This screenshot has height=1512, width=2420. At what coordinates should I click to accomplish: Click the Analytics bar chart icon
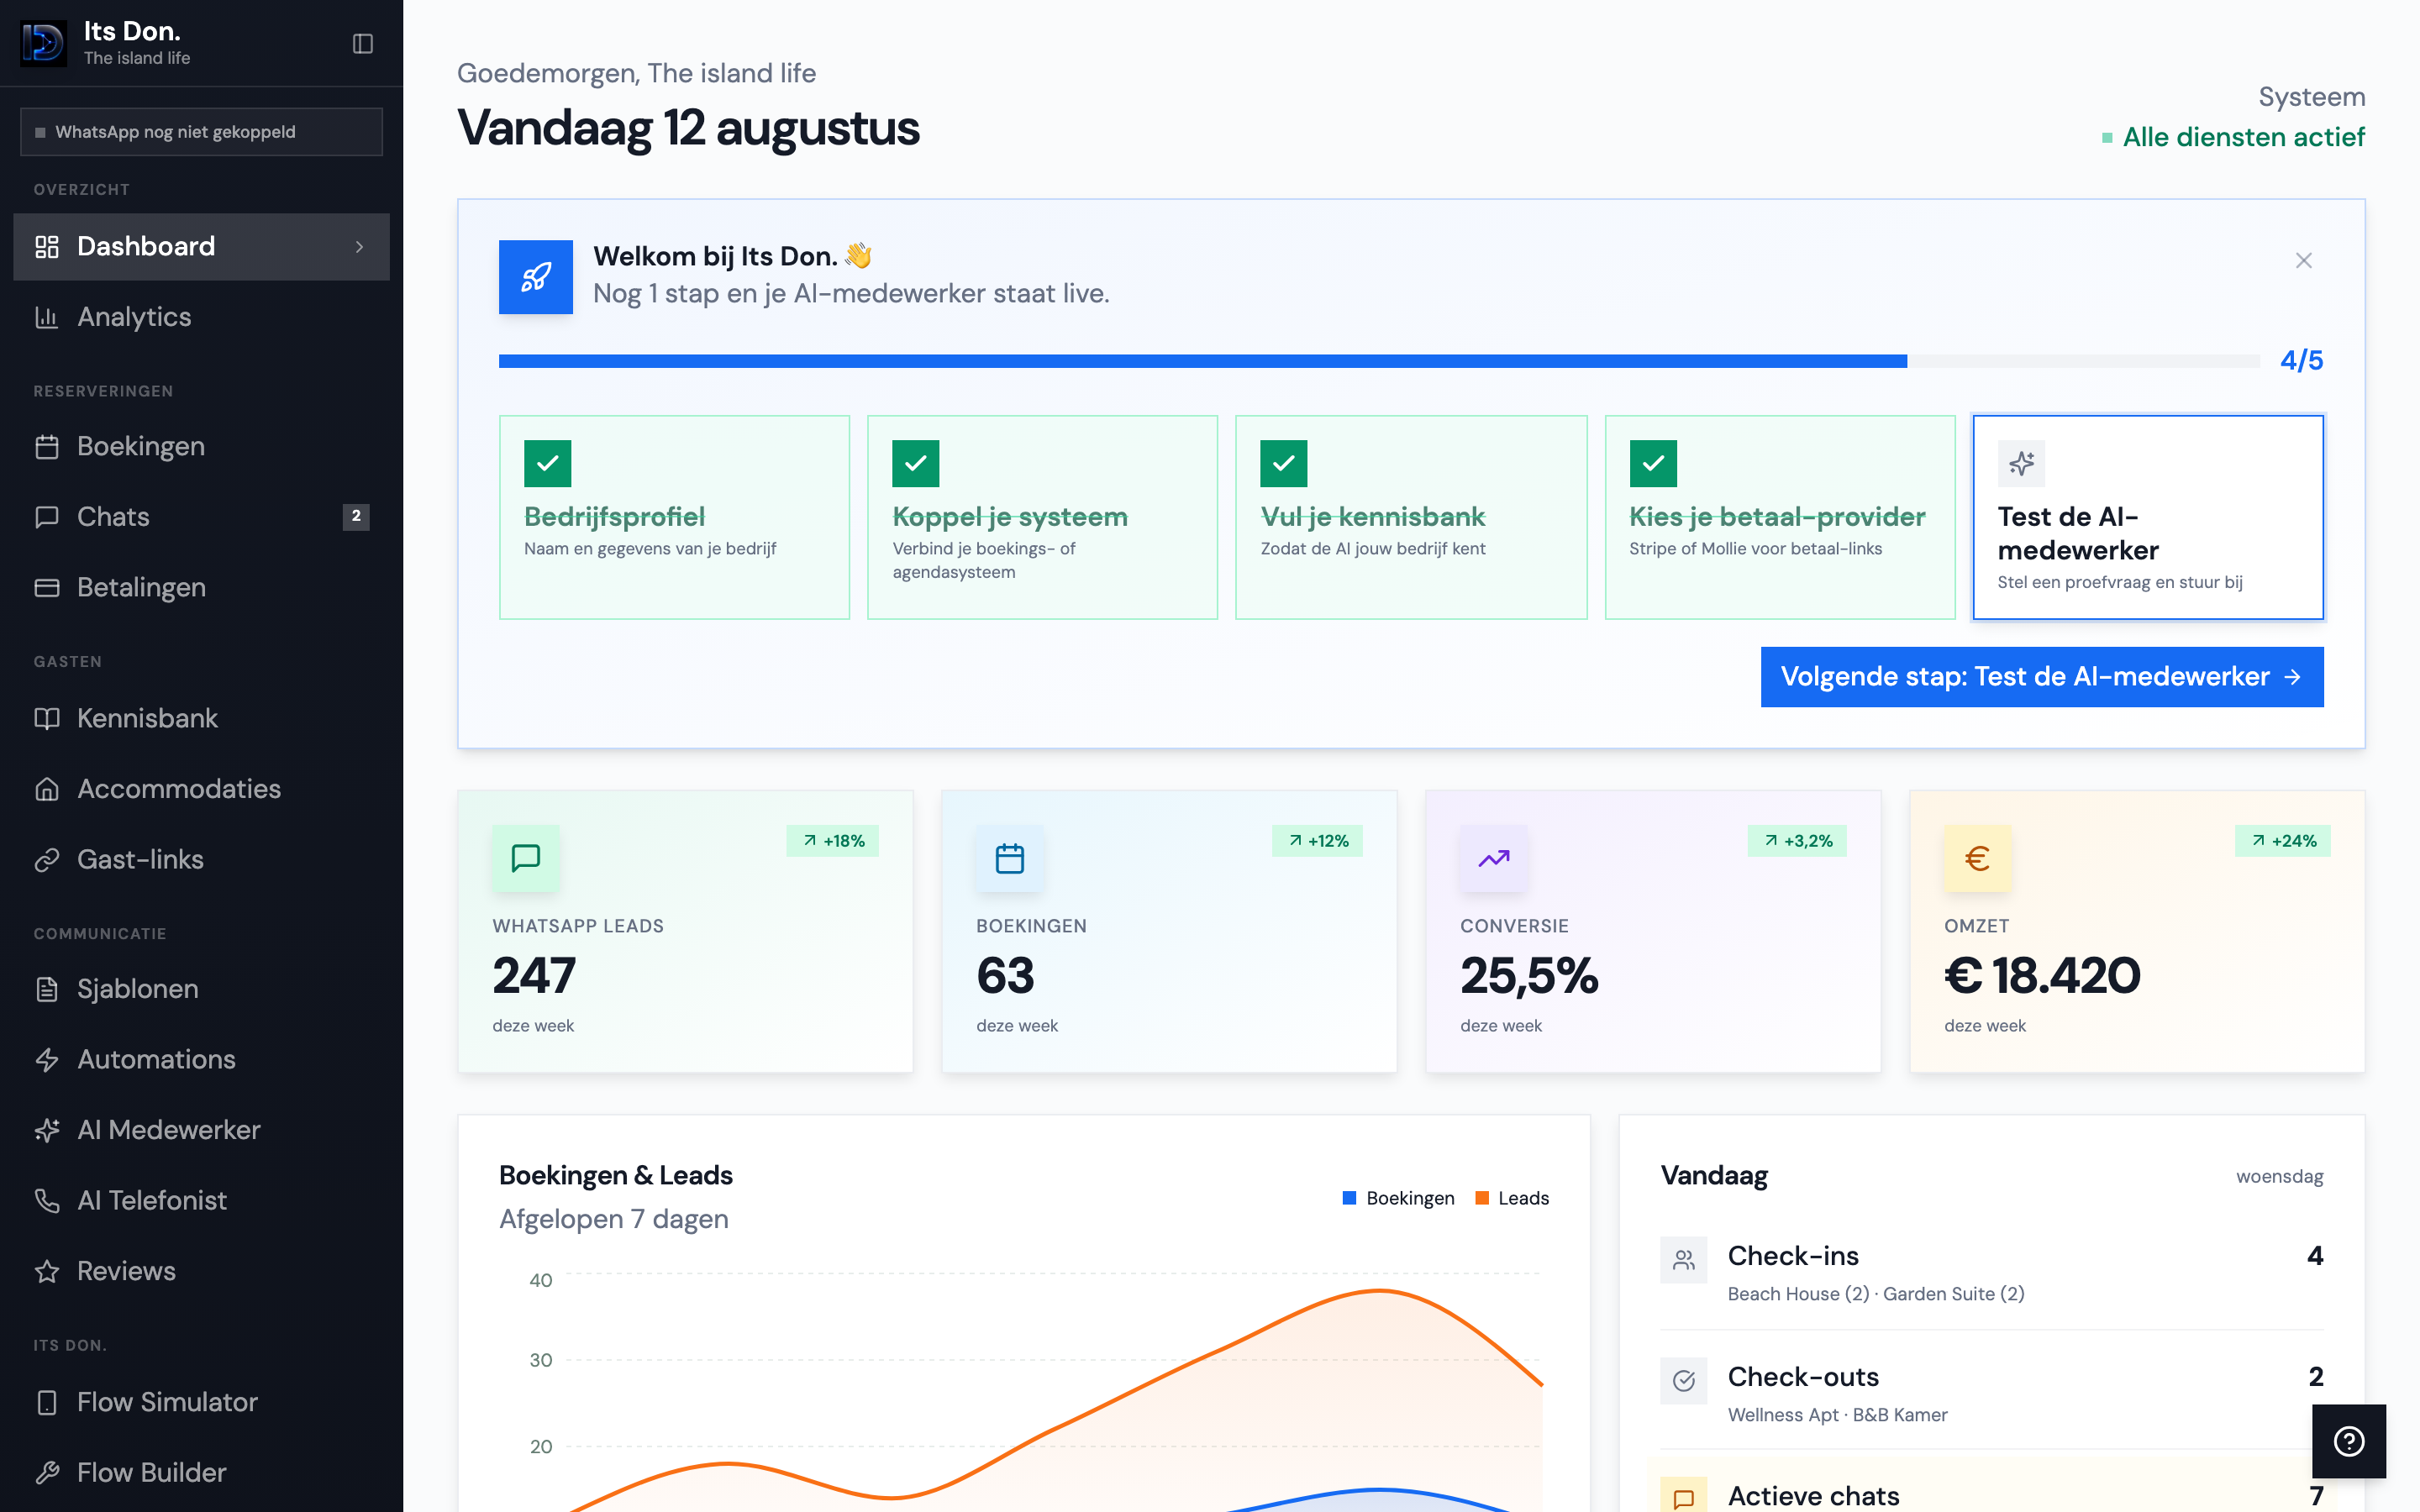point(47,317)
